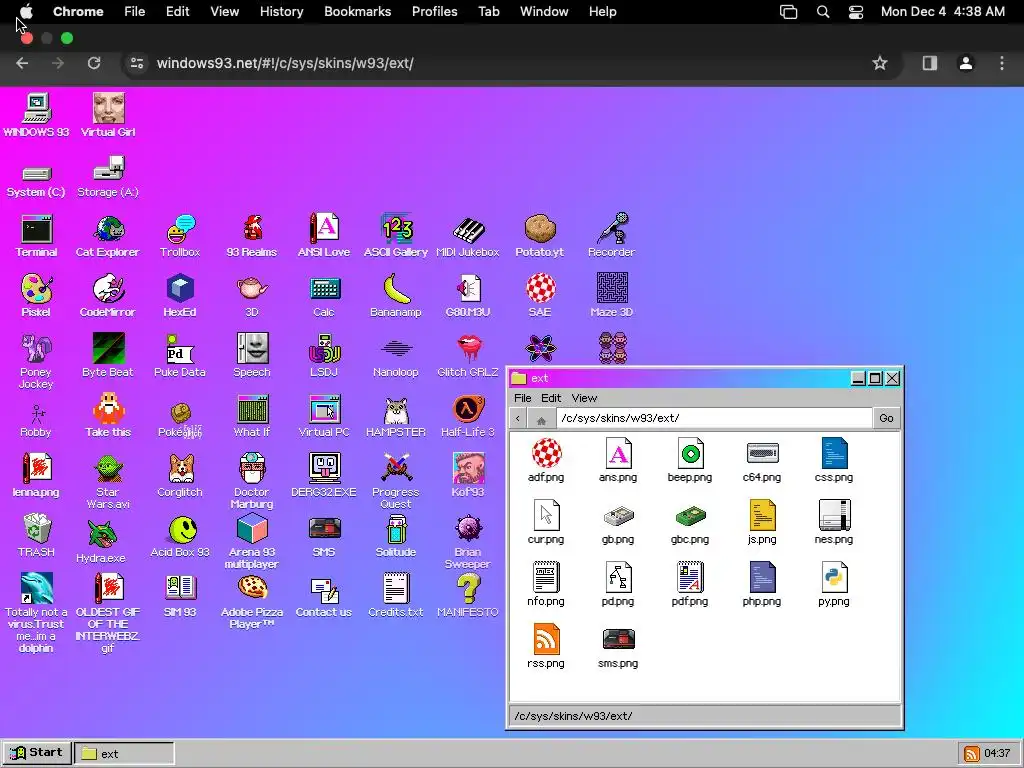
Task: Open File menu in ext window
Action: point(522,398)
